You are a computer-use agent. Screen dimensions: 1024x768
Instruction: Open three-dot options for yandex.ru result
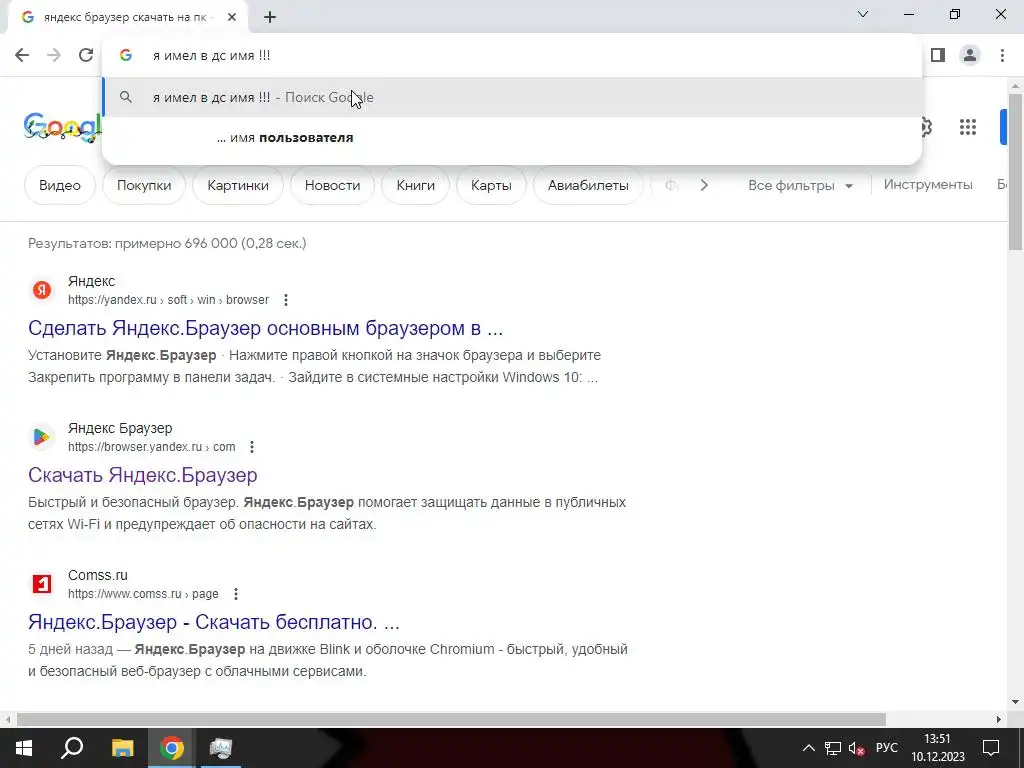tap(285, 300)
